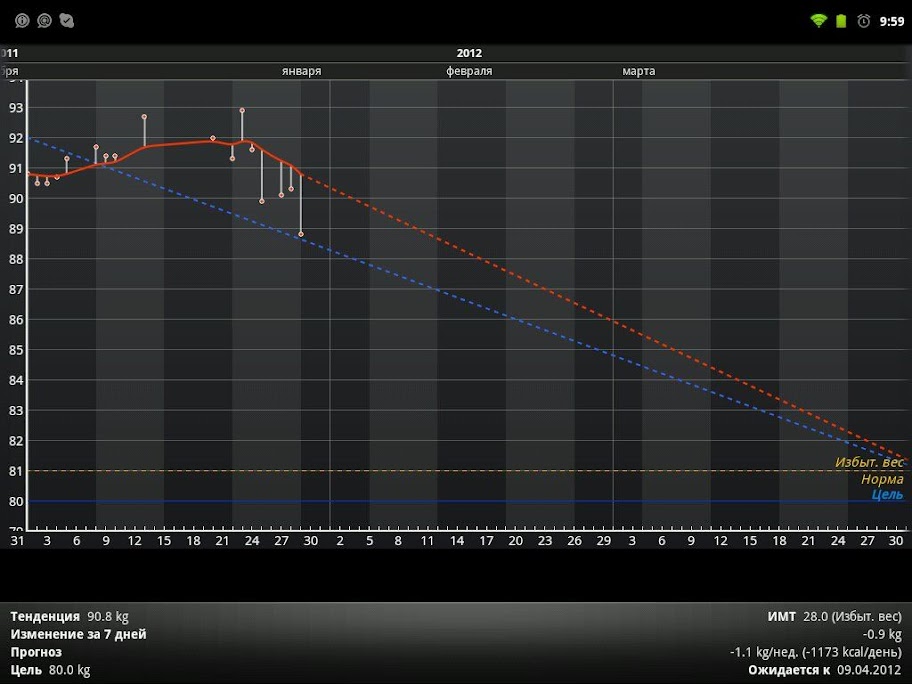This screenshot has width=912, height=684.
Task: Select the март month header
Action: tap(638, 71)
